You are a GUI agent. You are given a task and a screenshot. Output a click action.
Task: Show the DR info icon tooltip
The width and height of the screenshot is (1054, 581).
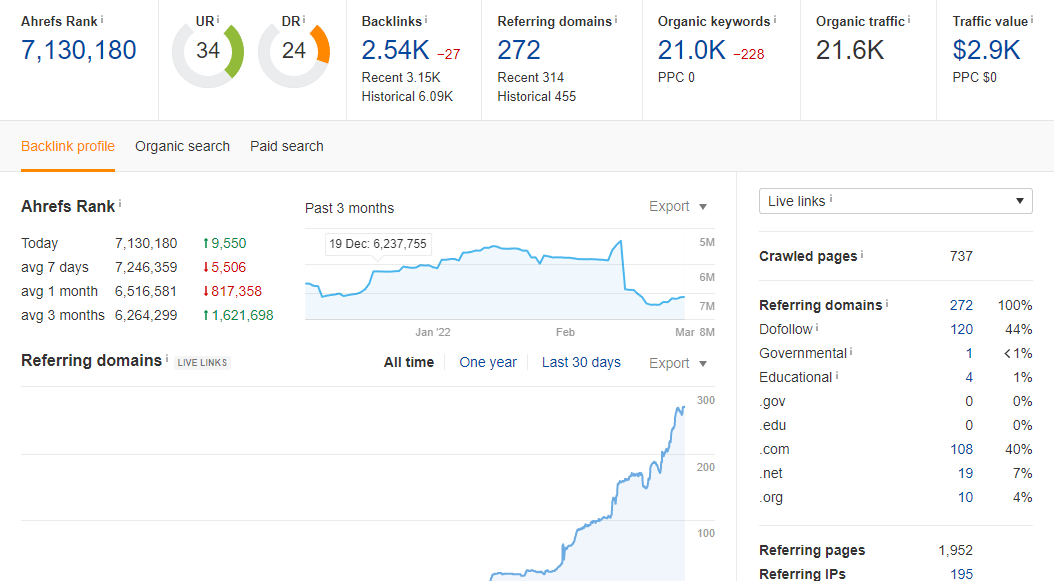point(304,20)
